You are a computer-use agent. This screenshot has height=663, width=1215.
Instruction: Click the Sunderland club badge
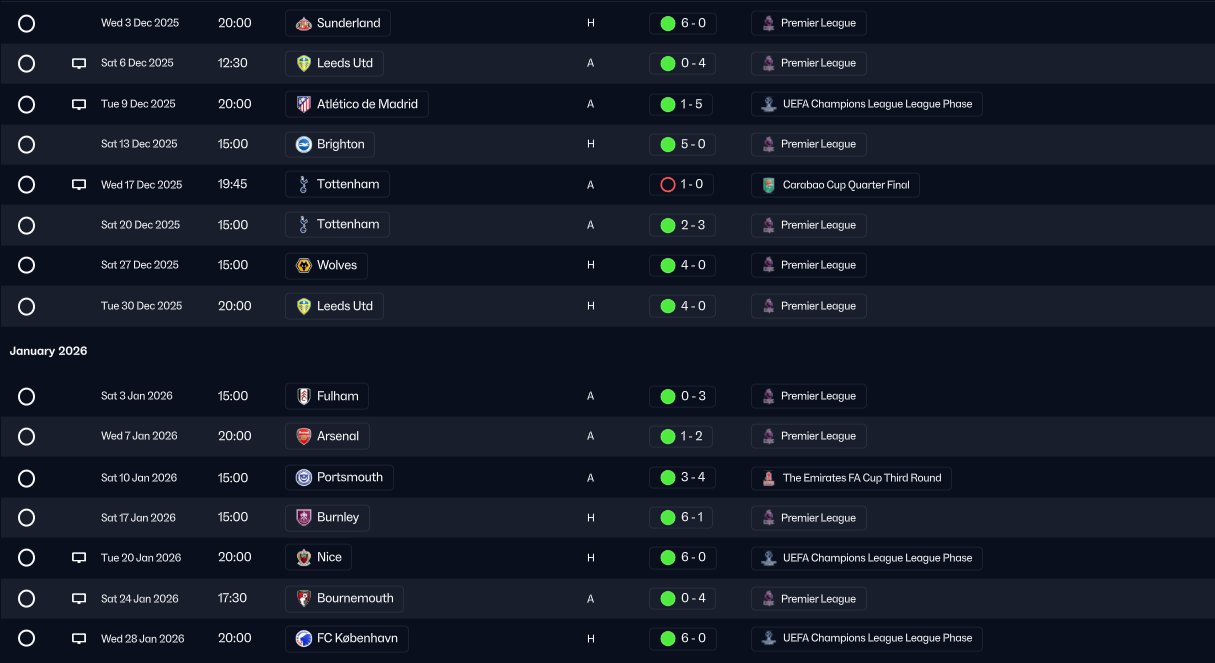304,23
